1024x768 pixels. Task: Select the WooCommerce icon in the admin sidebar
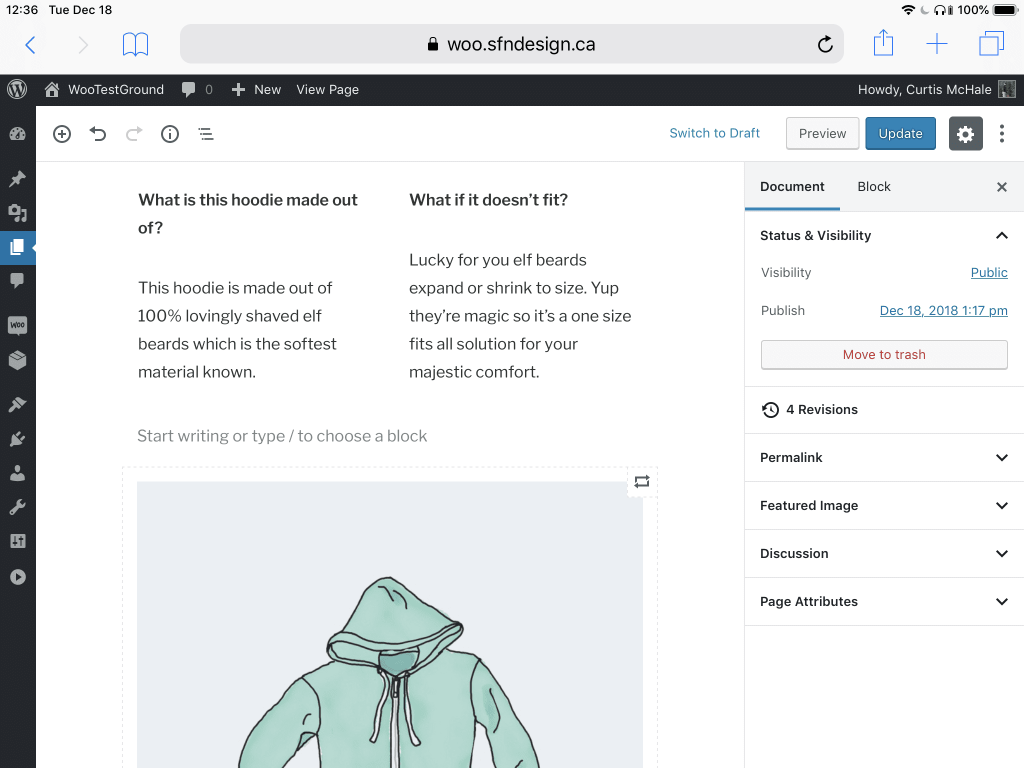point(17,324)
